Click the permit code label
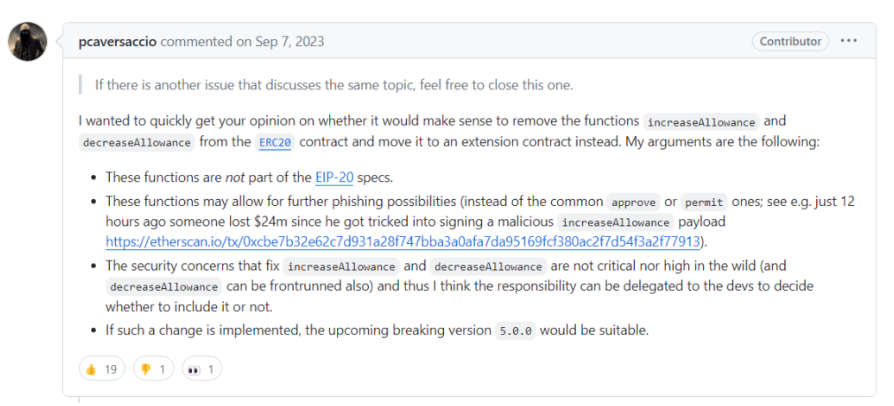The image size is (894, 406). [704, 202]
